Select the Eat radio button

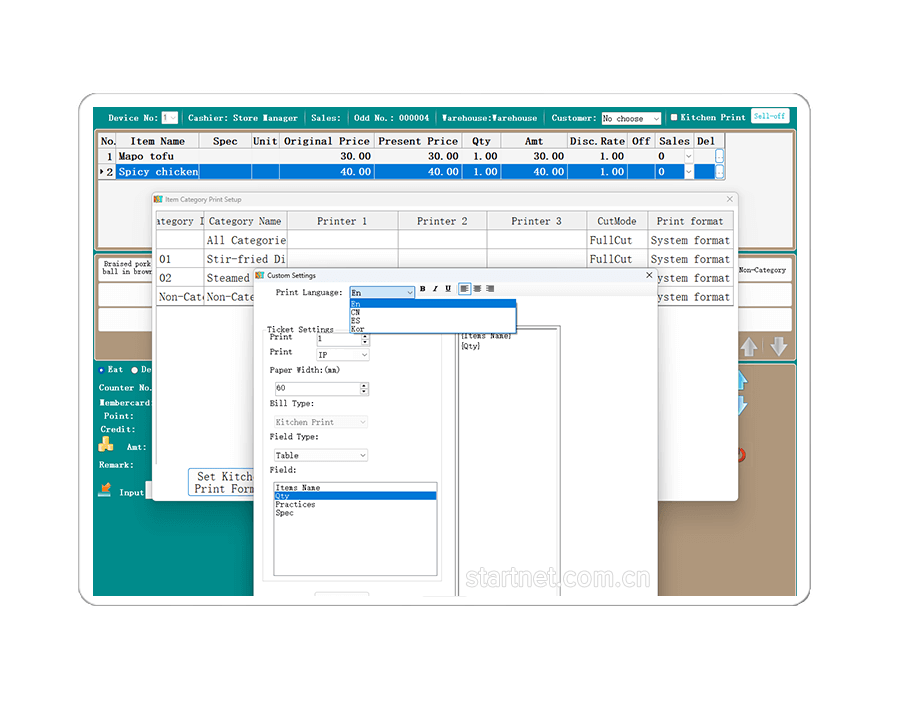[101, 370]
